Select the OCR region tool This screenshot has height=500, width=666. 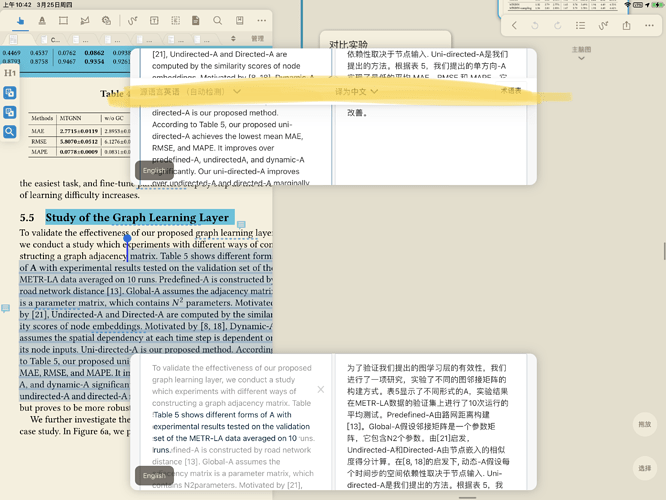pos(175,21)
